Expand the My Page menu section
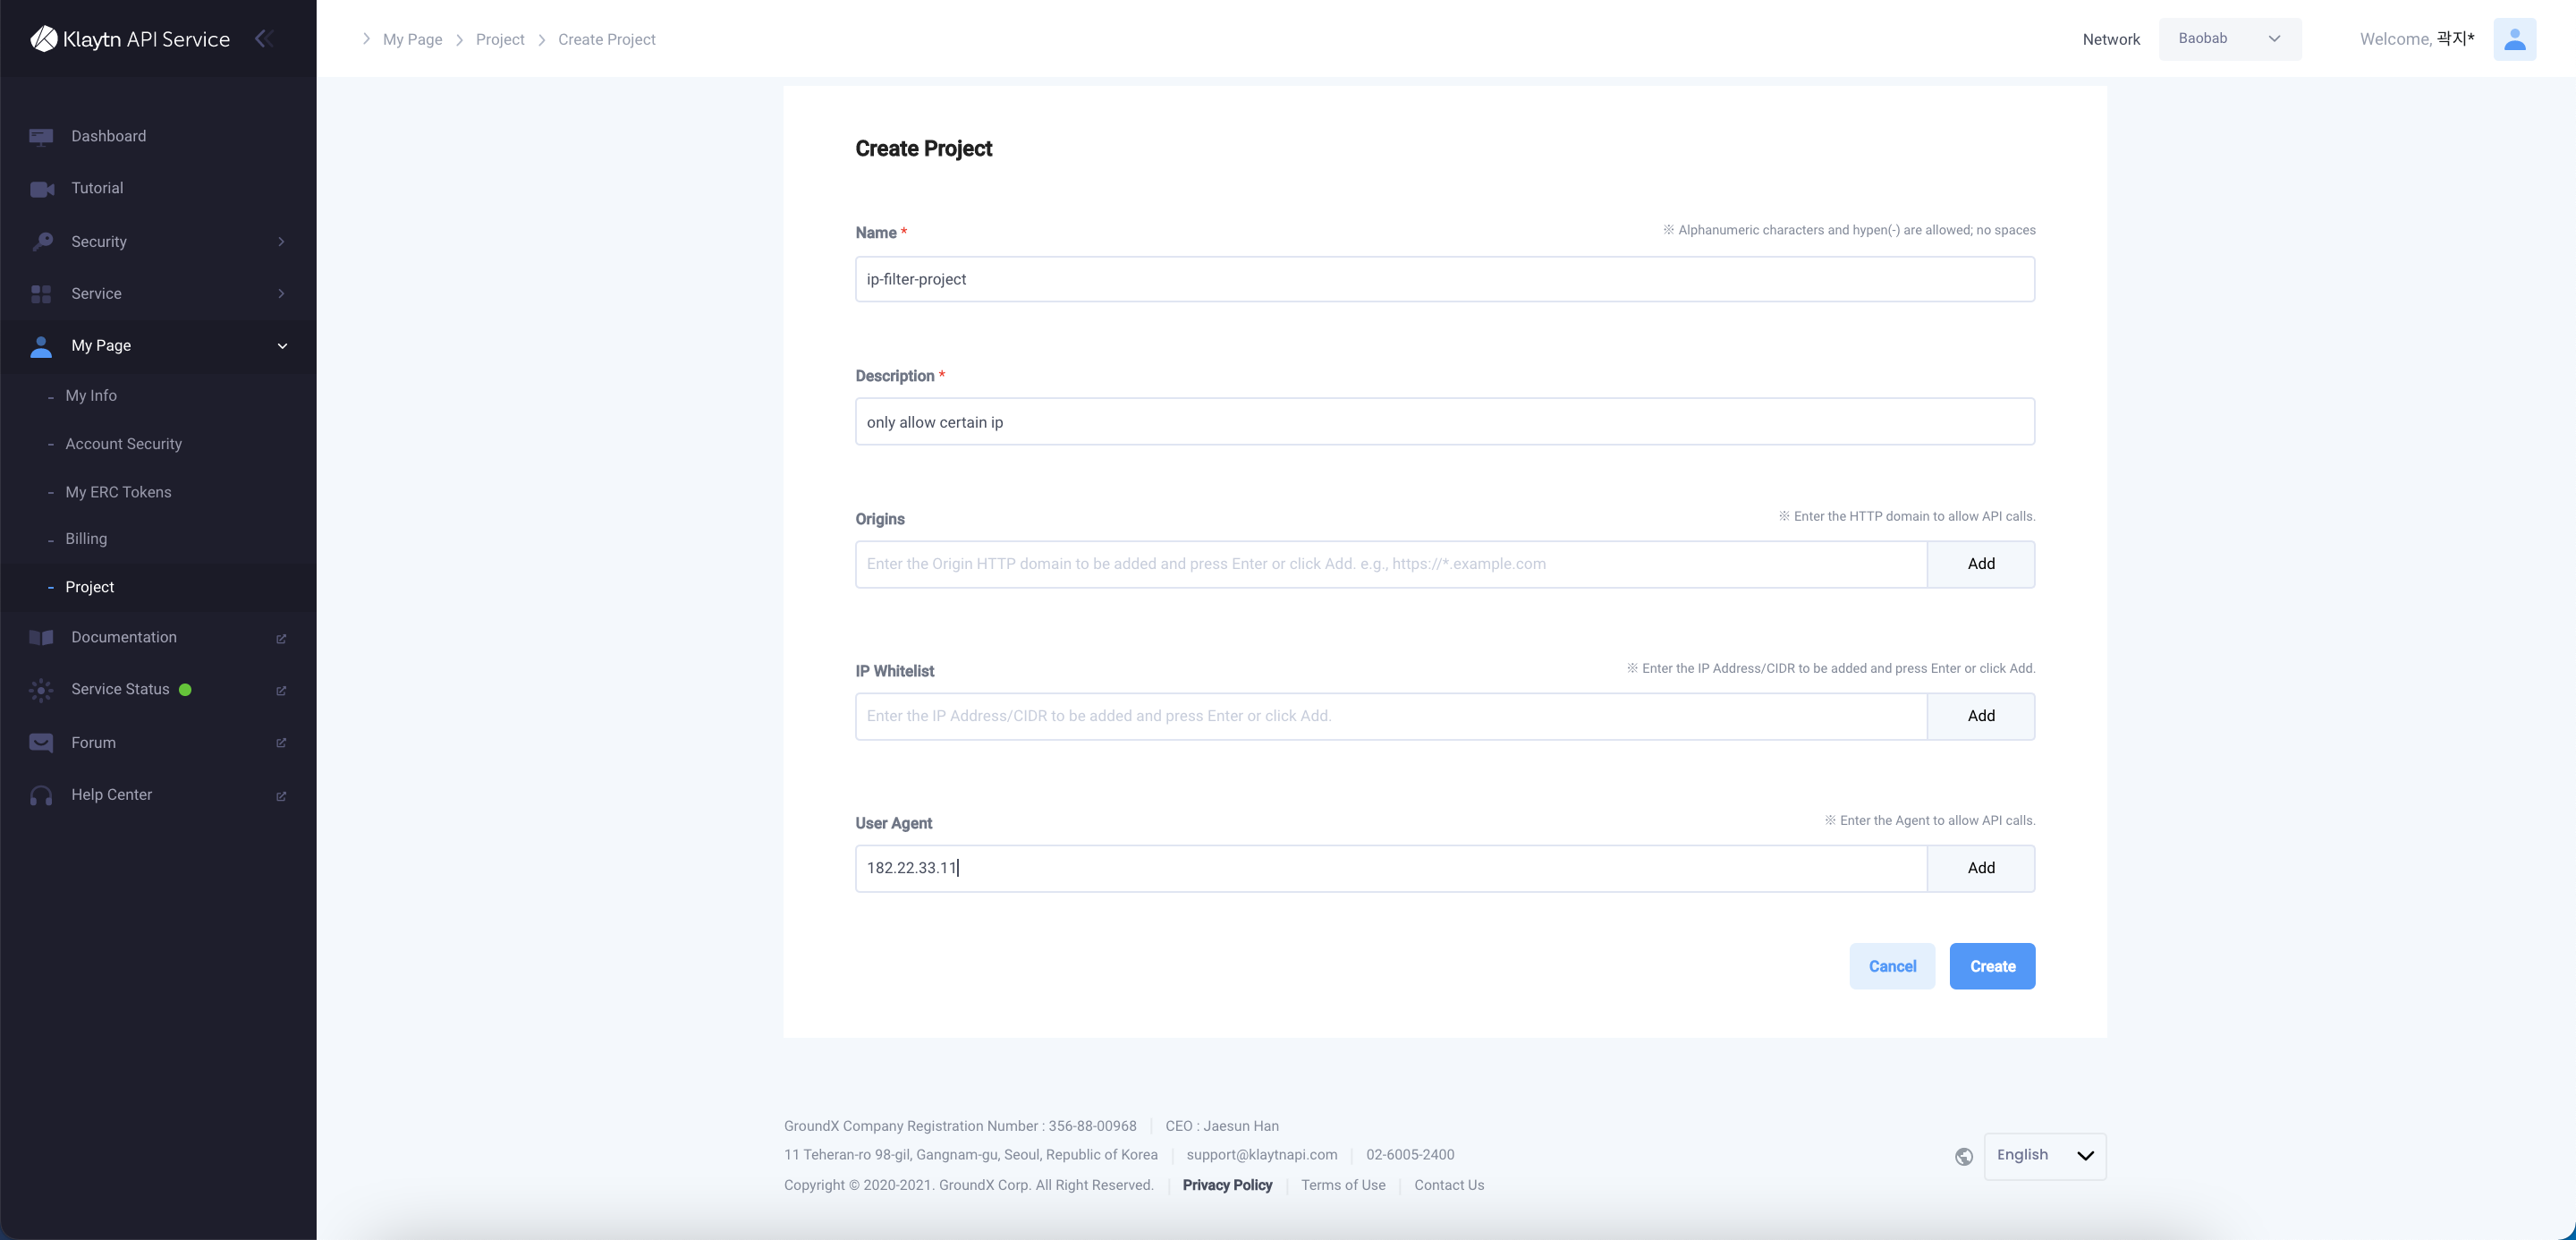Screen dimensions: 2576x1240 pos(279,345)
